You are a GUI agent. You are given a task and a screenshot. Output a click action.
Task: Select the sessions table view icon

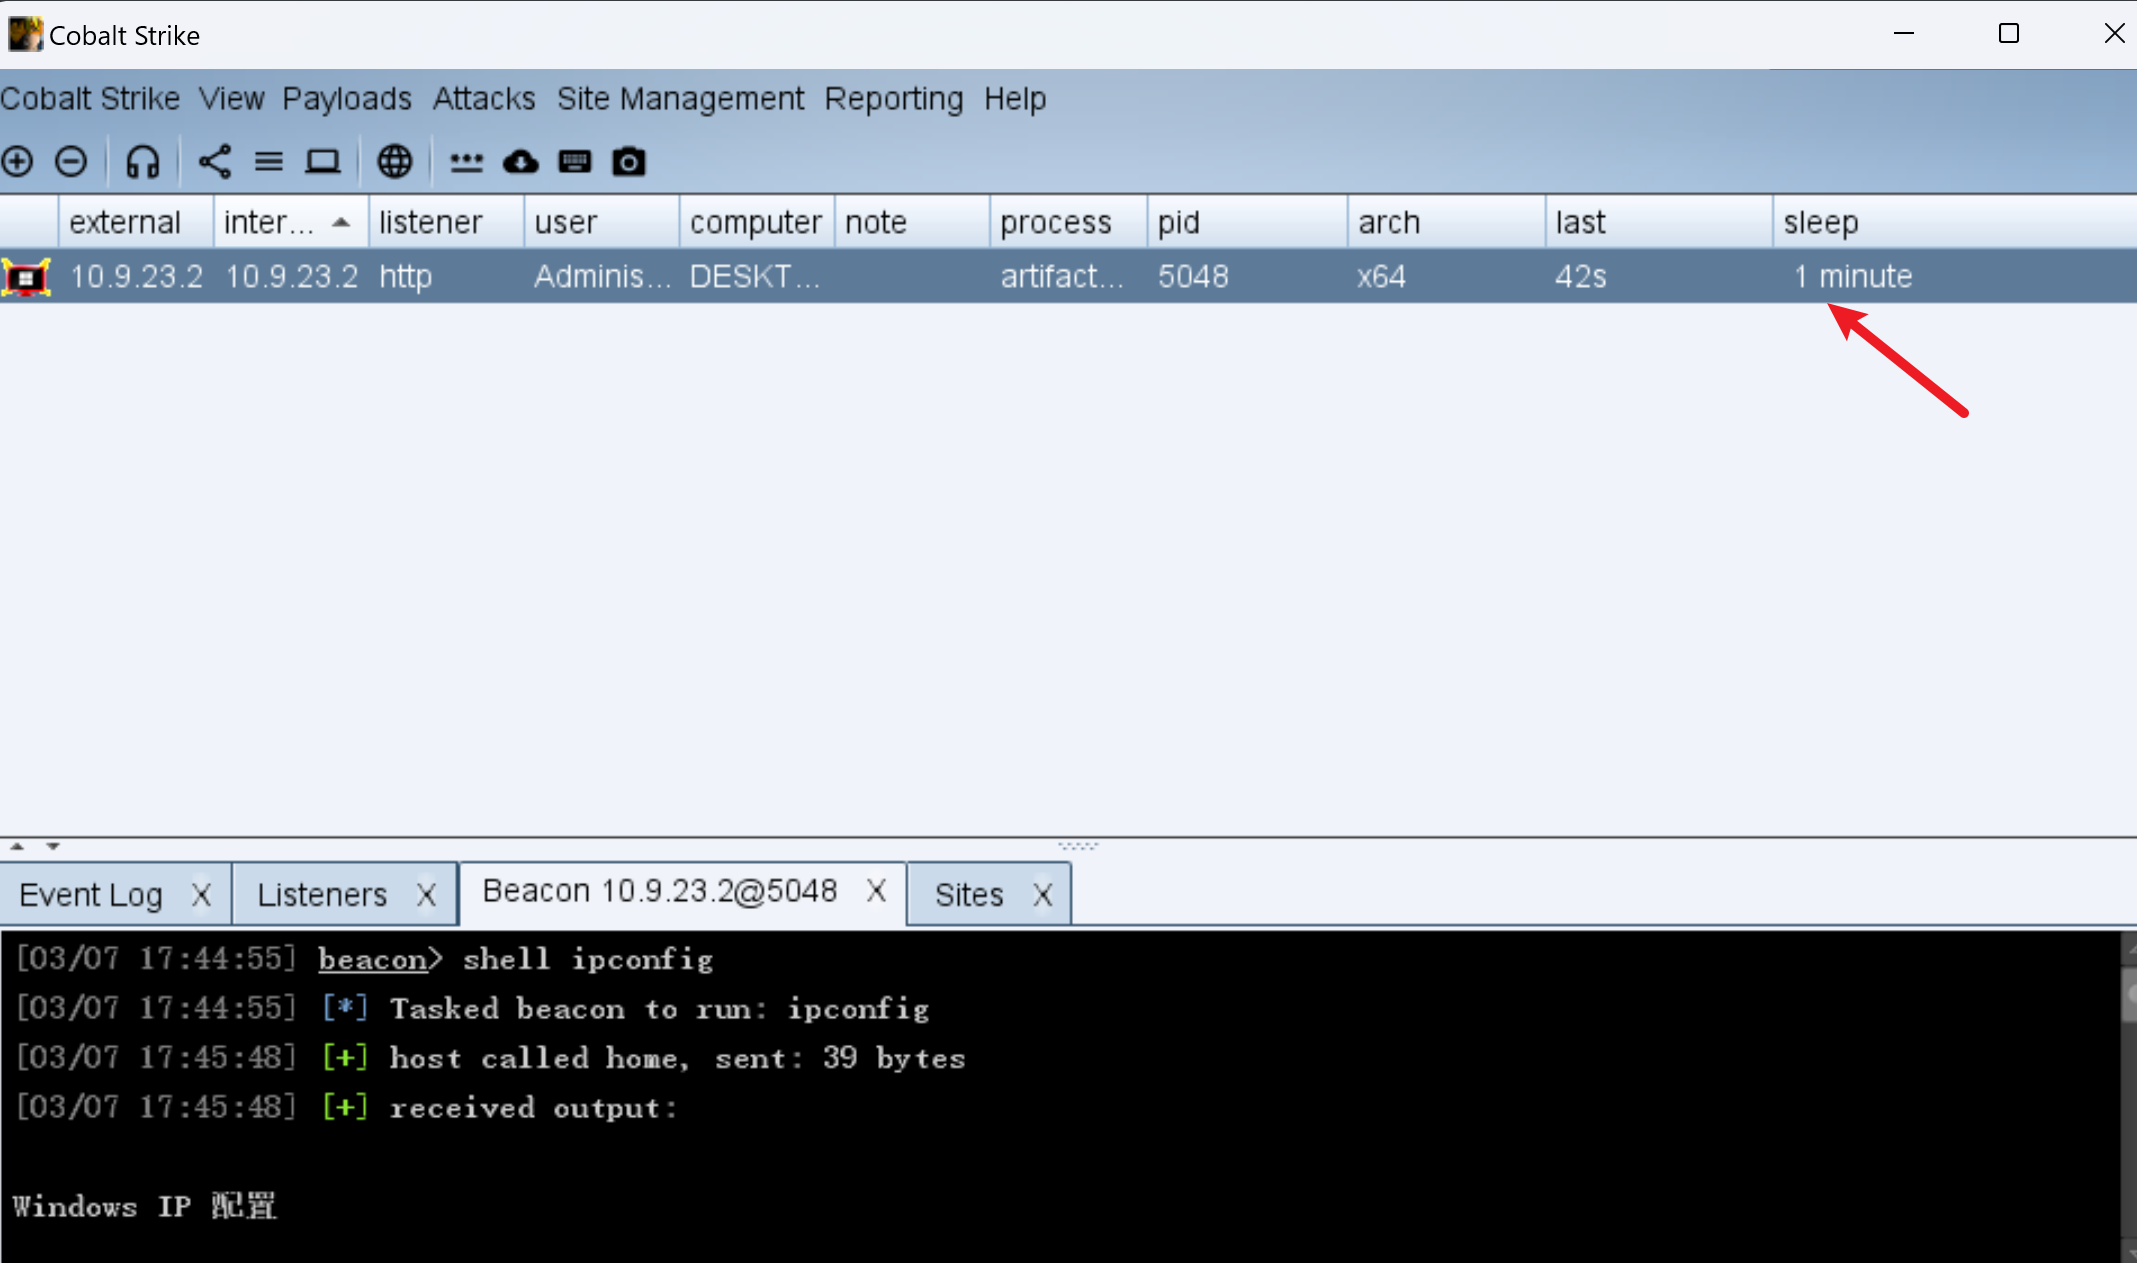[268, 161]
